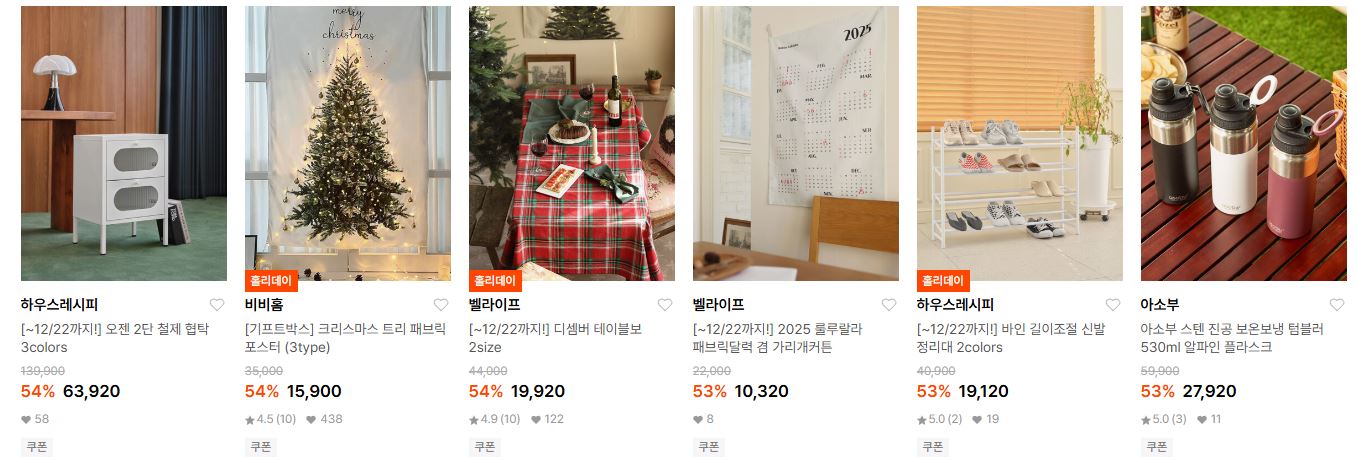Click 쿠폰 tag under 오젠 협탁 product
Image resolution: width=1357 pixels, height=461 pixels.
[x=37, y=447]
